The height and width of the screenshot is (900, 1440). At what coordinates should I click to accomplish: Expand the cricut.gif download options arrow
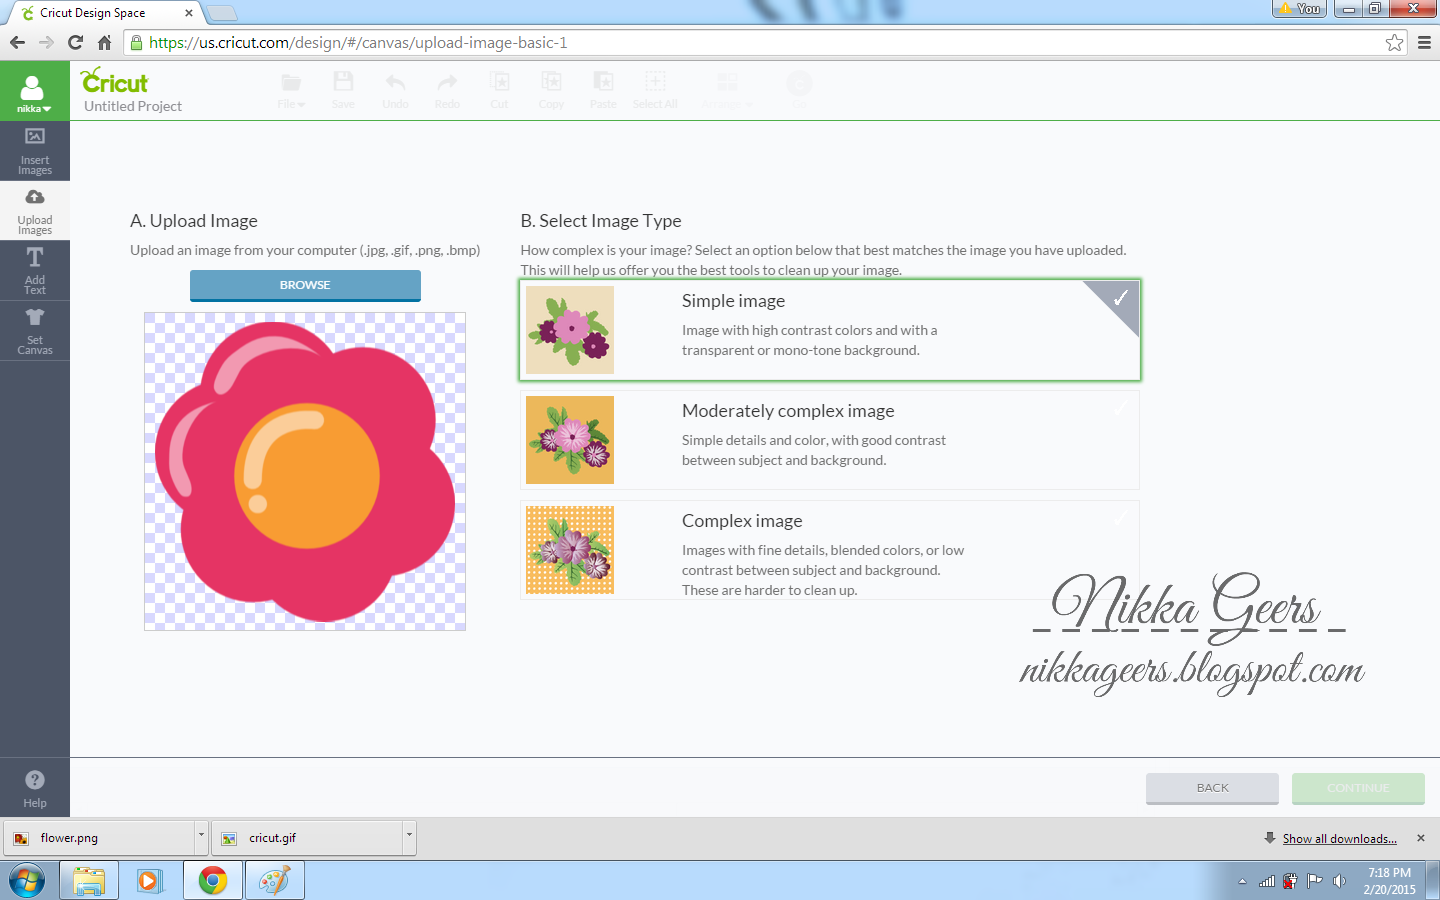coord(407,837)
